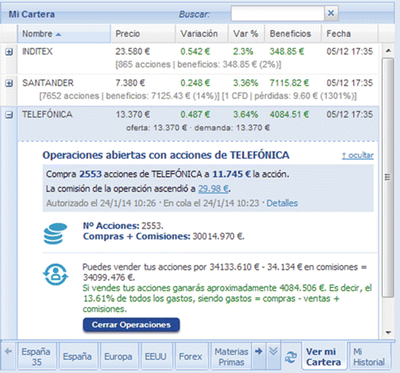Click the right arrow after Materias Primas
Image resolution: width=400 pixels, height=373 pixels.
258,351
